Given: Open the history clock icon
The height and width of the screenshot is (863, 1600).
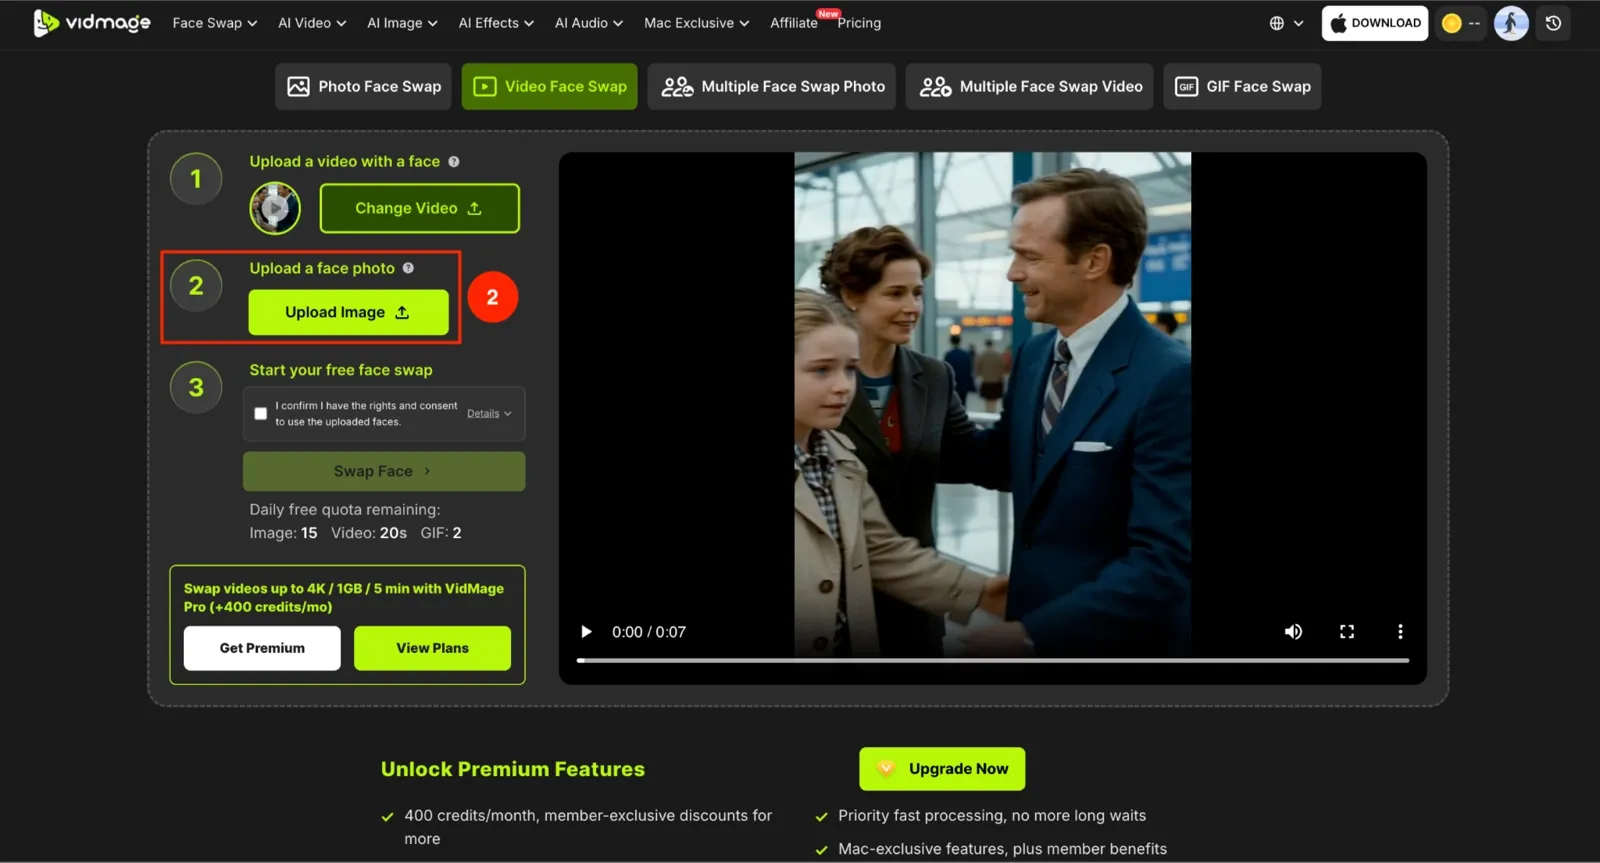Looking at the screenshot, I should pyautogui.click(x=1553, y=23).
